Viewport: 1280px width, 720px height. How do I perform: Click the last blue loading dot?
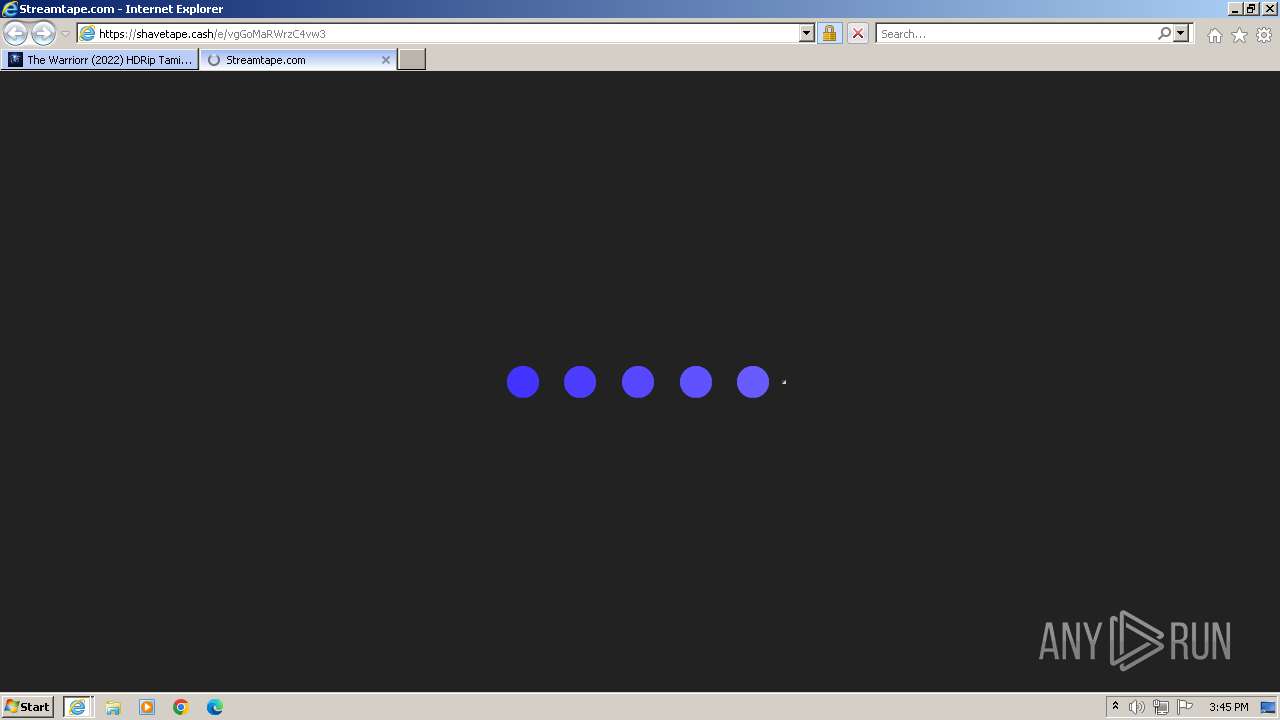click(753, 382)
